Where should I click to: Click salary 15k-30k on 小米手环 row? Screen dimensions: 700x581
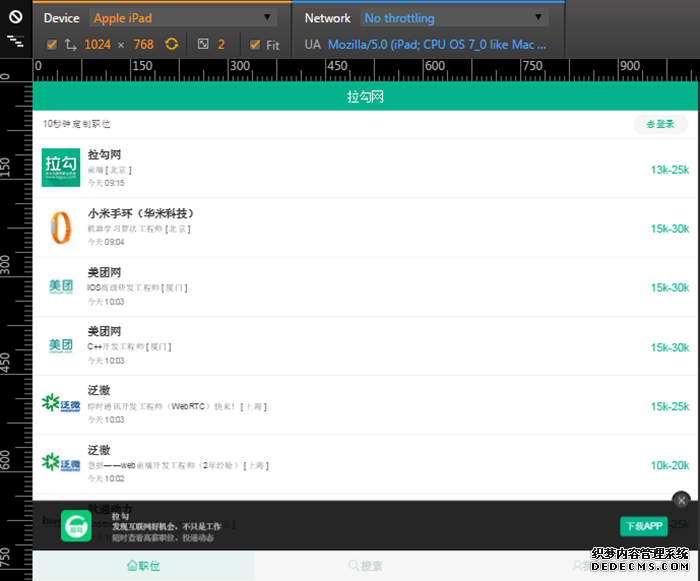coord(670,229)
